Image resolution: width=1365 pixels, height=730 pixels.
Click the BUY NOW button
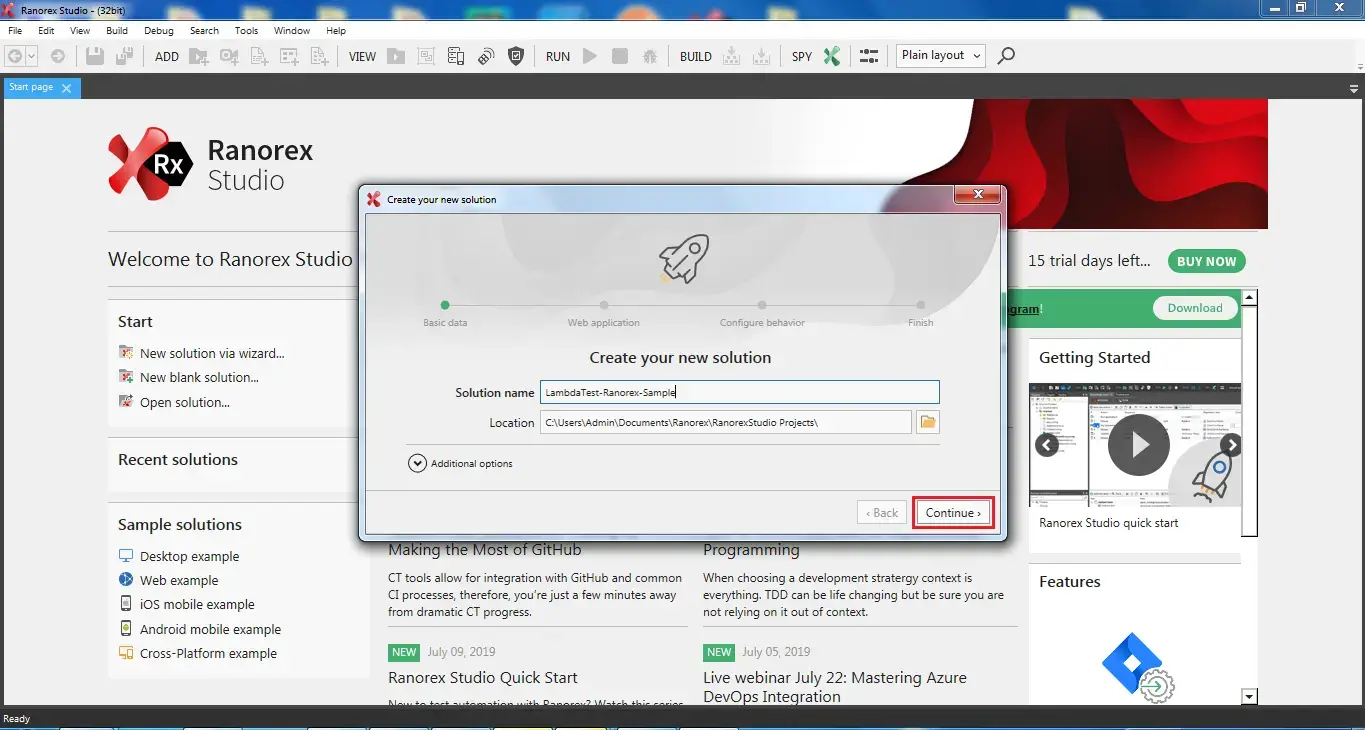(x=1205, y=261)
